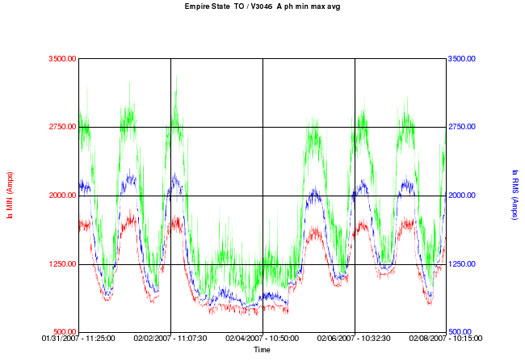Select the red 2000.00 left axis value
525x362 pixels.
click(63, 195)
